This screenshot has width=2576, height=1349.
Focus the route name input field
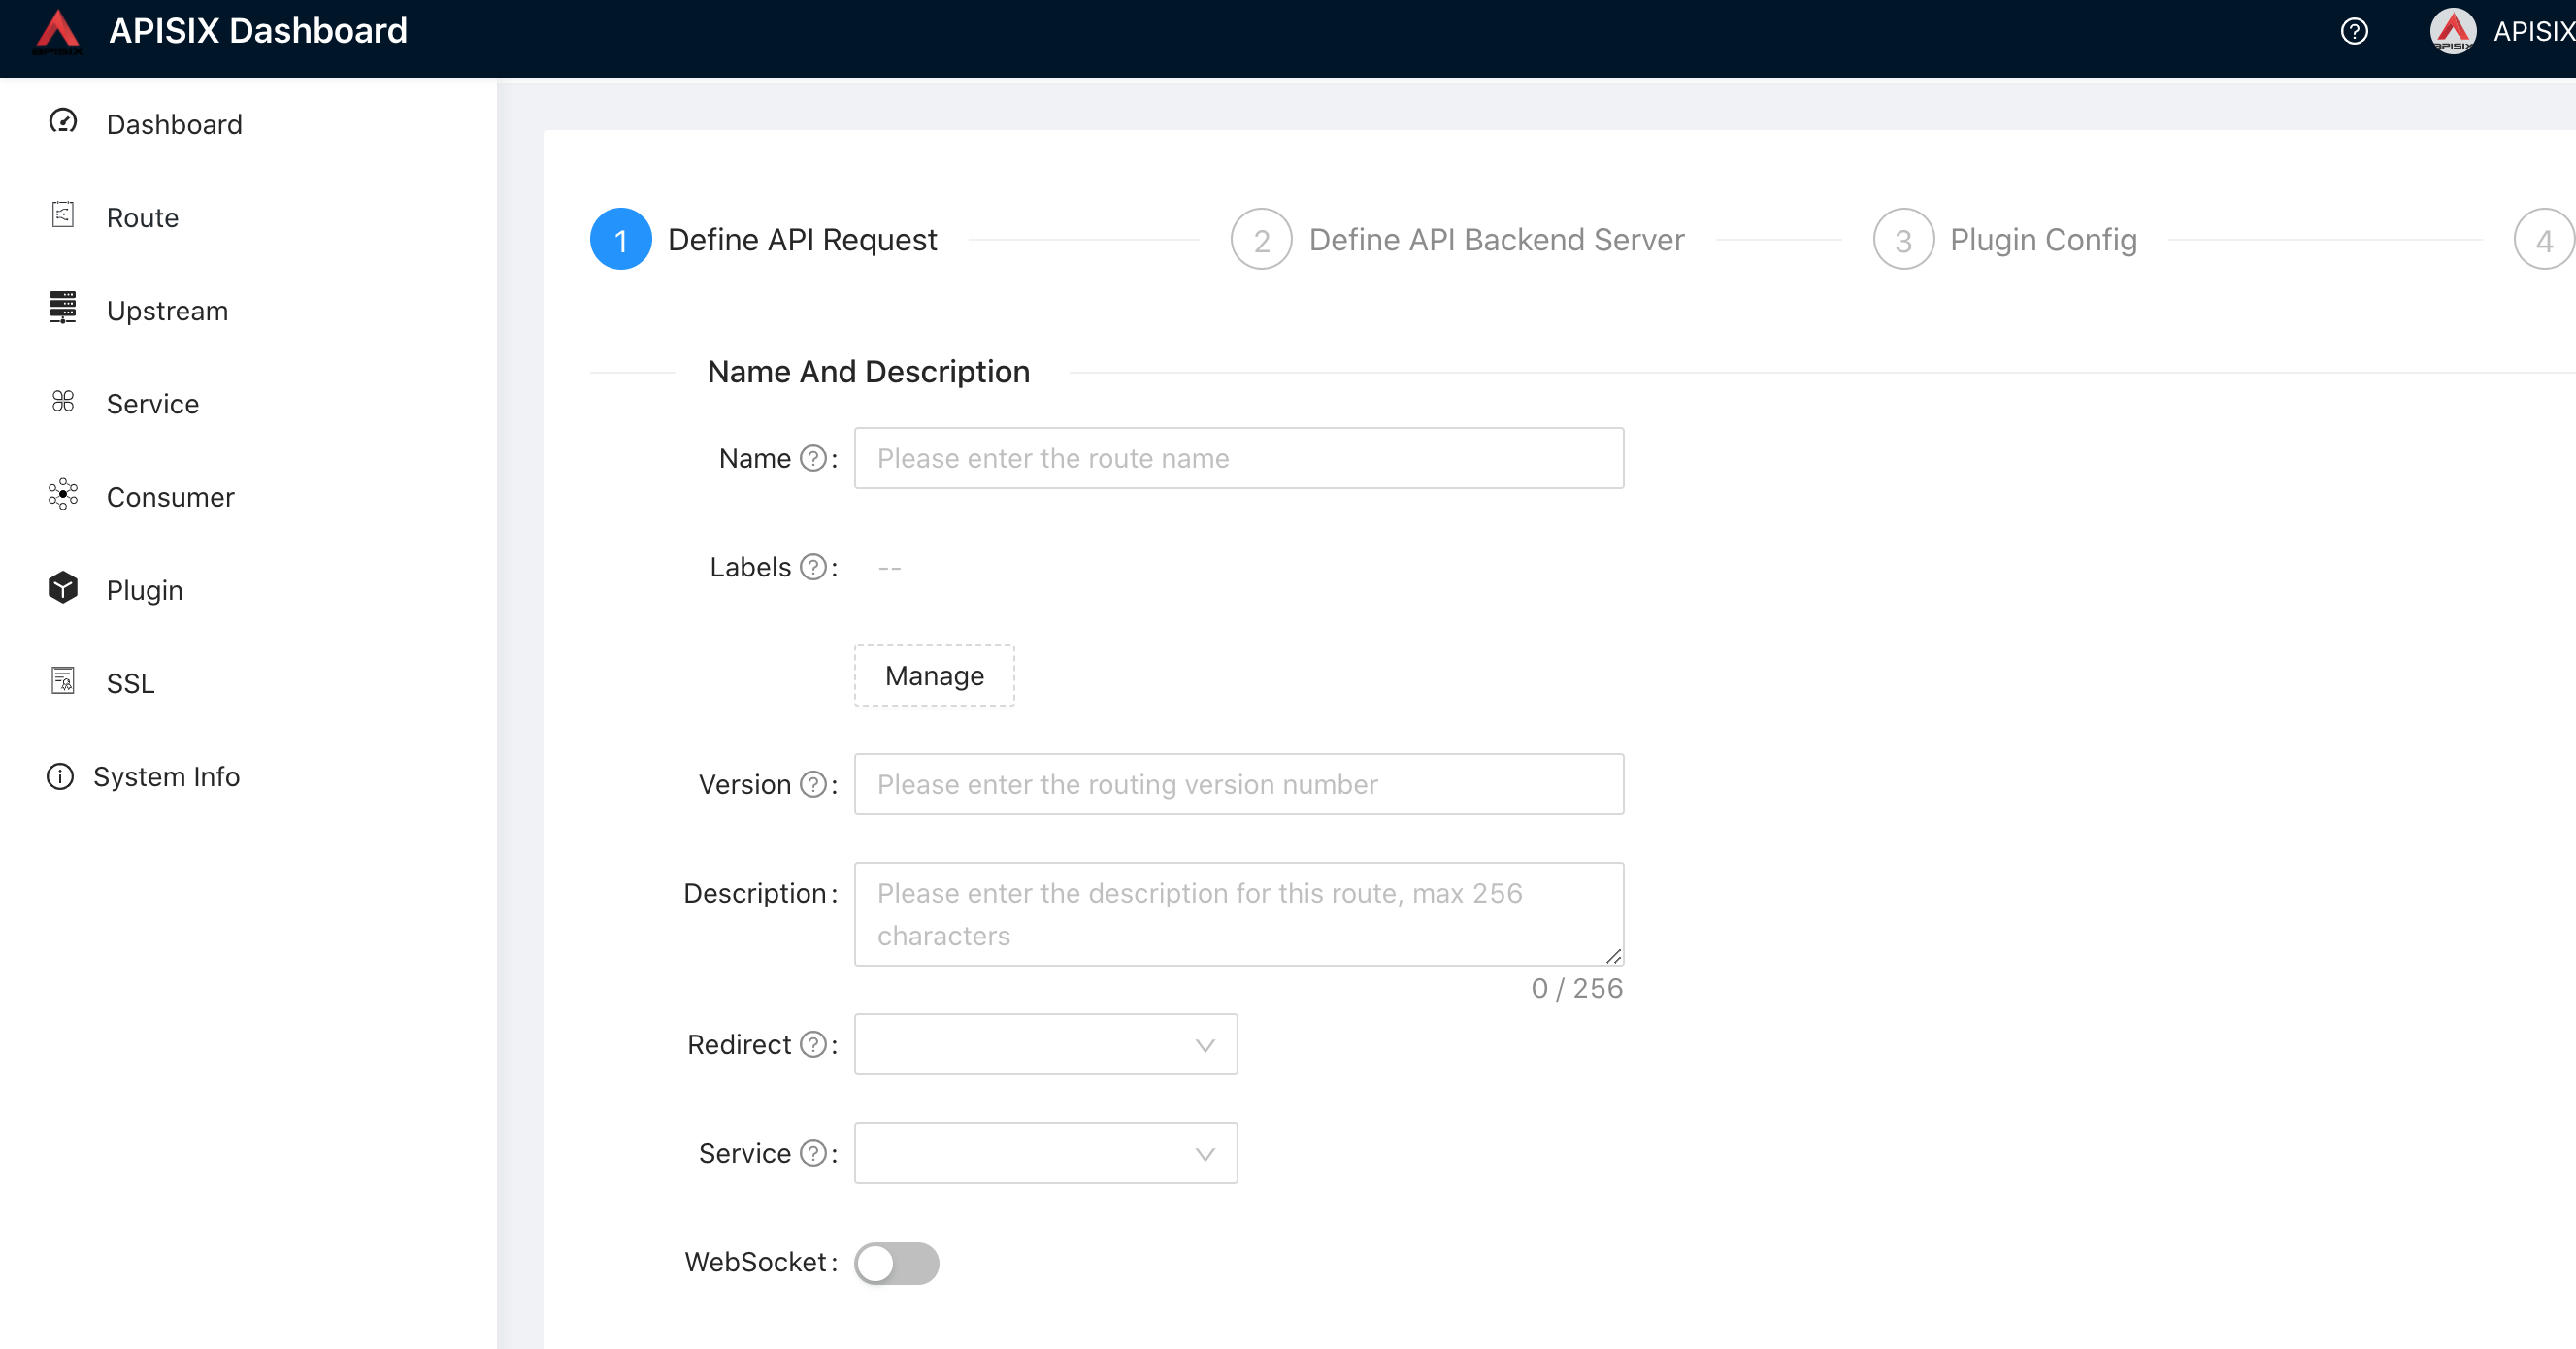[x=1239, y=459]
